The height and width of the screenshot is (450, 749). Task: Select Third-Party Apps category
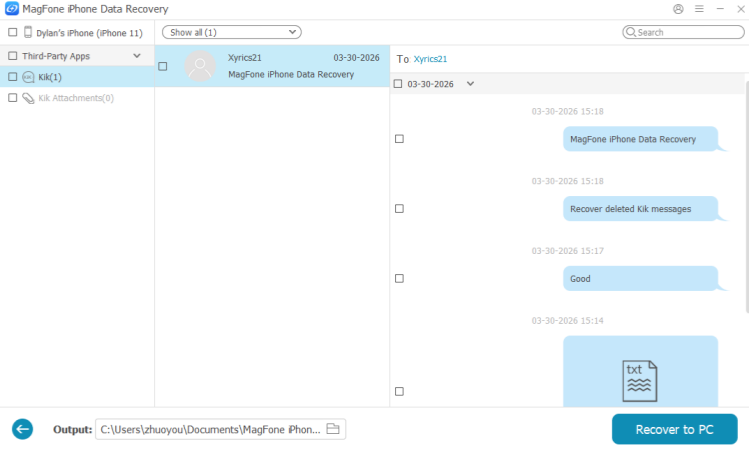(x=77, y=56)
